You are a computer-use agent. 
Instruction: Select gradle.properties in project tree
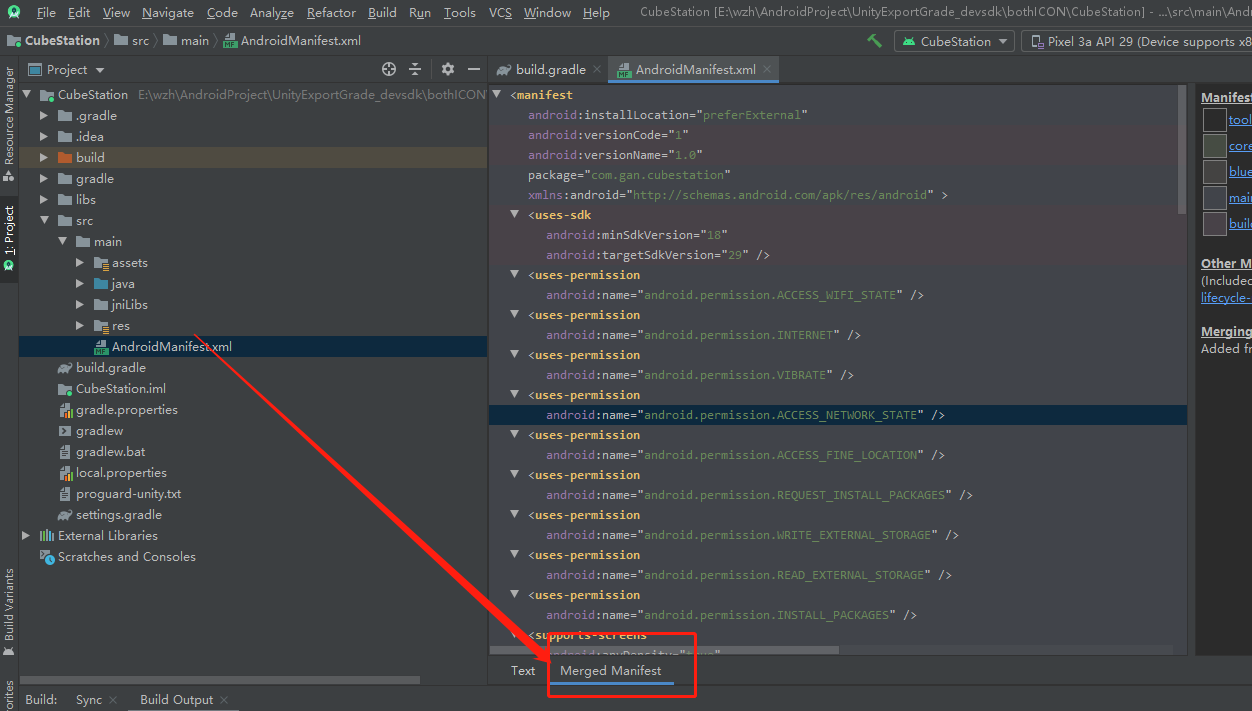[x=126, y=410]
